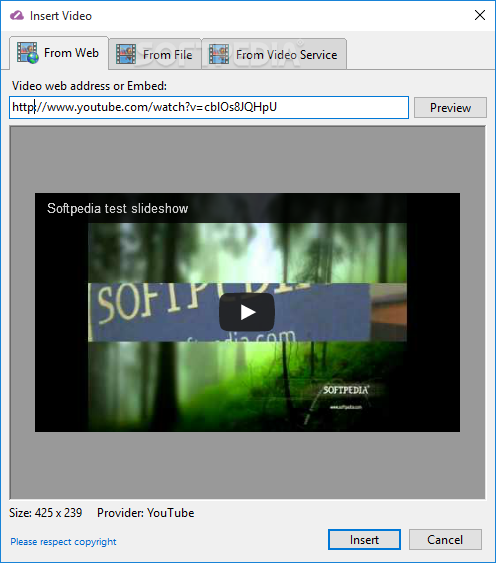Click the purple app icon in title bar

click(x=17, y=15)
